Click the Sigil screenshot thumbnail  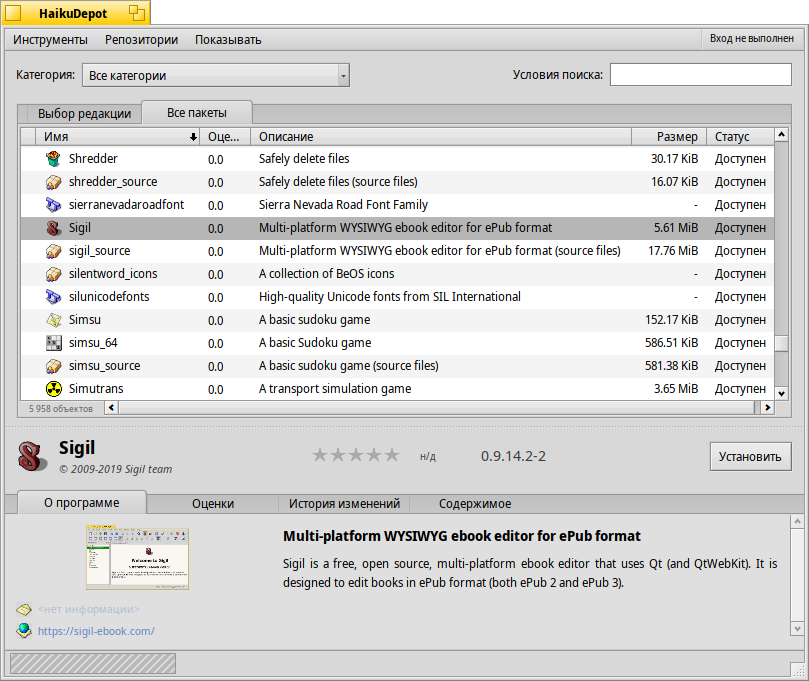(x=137, y=558)
